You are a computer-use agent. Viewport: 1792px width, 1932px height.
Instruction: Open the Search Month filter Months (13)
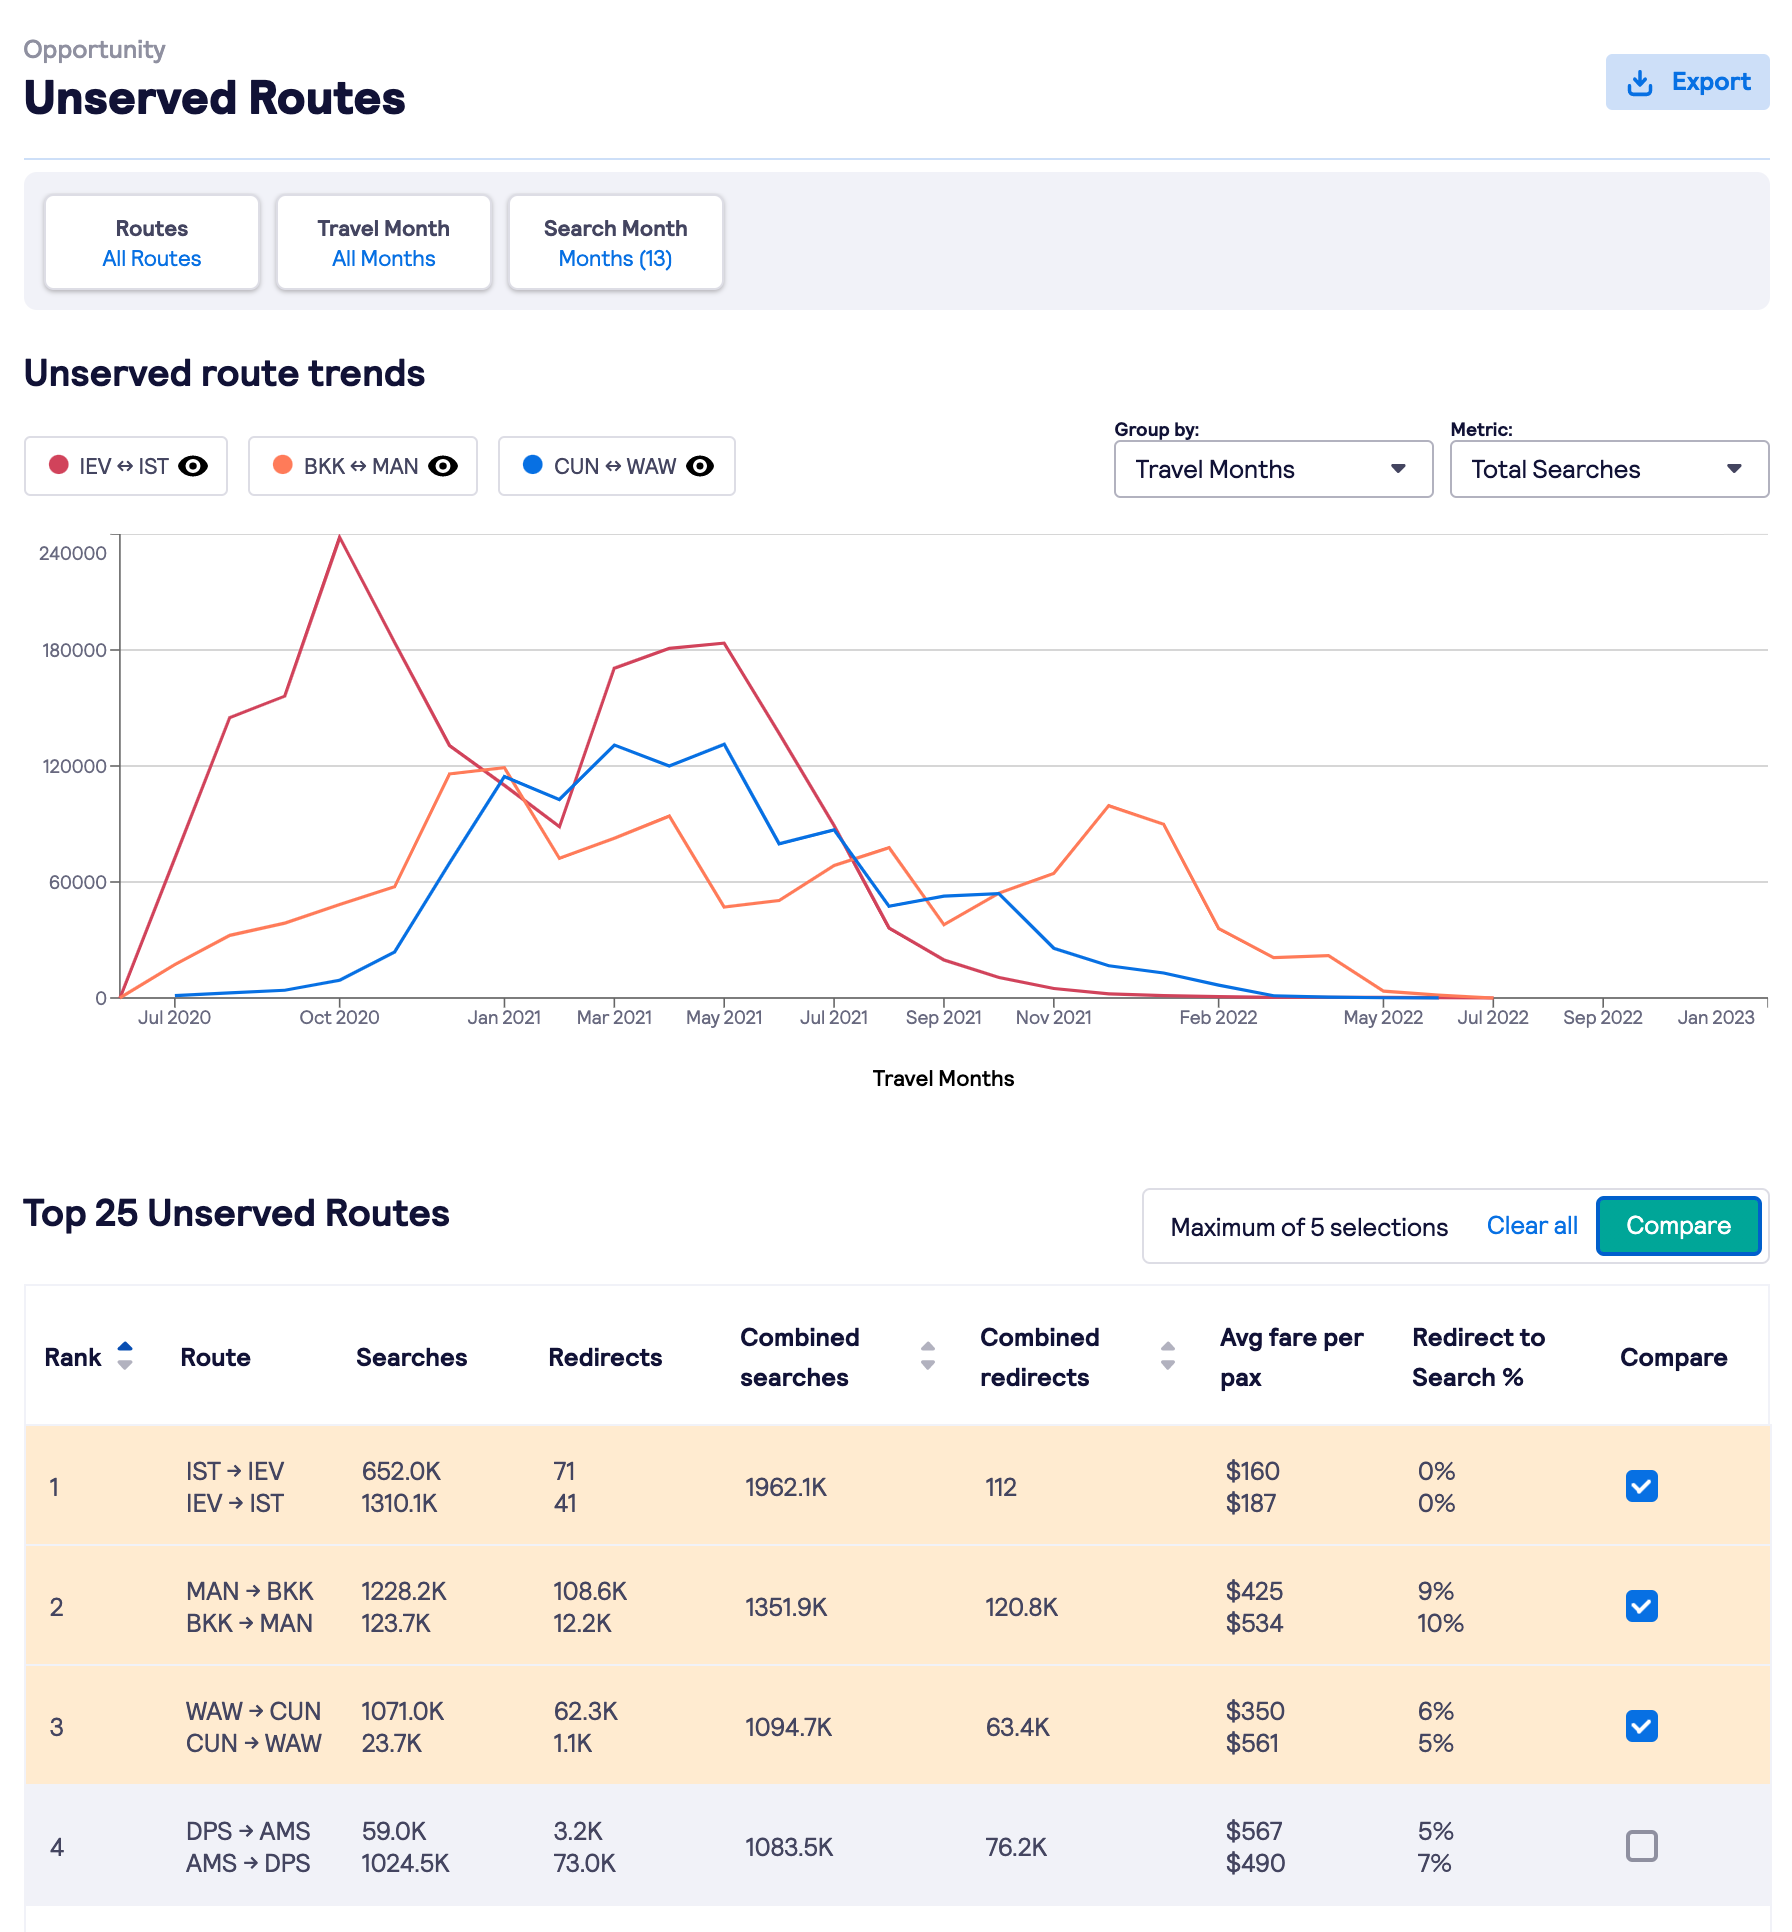tap(616, 243)
